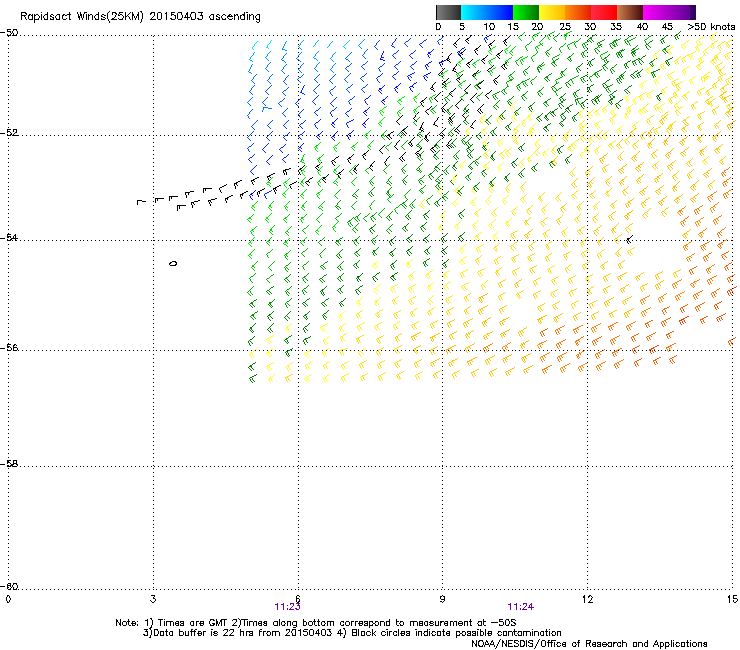Click the latitude axis label '-60'
The height and width of the screenshot is (650, 740).
(9, 586)
